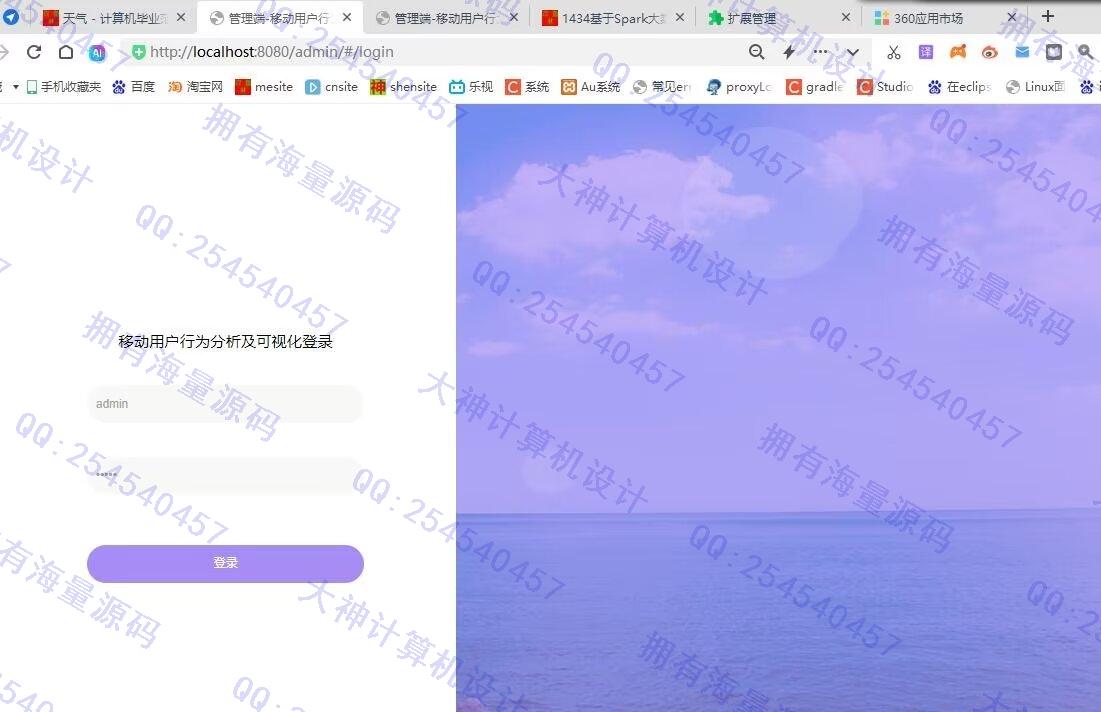This screenshot has height=712, width=1101.
Task: Open the 乐视 bookmark
Action: [471, 86]
